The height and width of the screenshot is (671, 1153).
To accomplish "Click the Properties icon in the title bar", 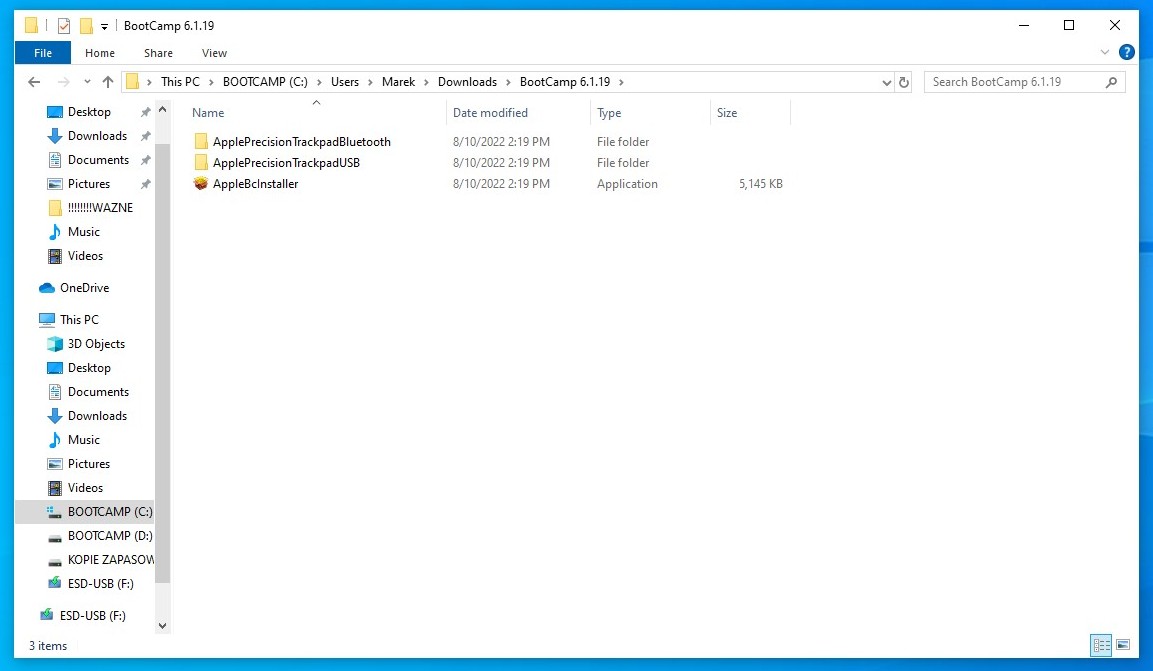I will 64,26.
